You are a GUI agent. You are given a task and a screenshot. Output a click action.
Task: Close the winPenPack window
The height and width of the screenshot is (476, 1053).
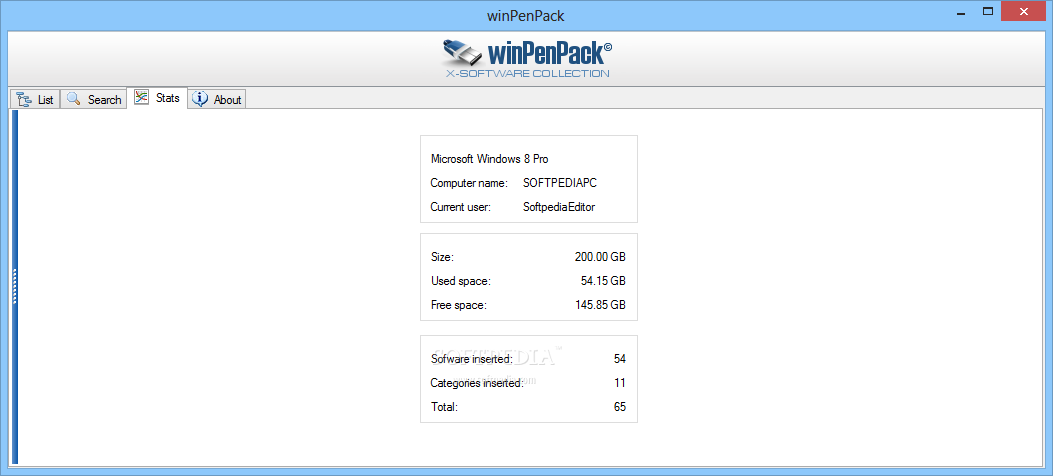pos(1023,11)
